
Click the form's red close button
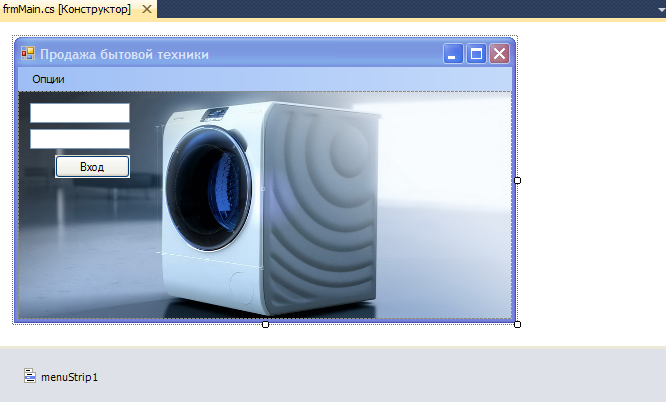(x=499, y=54)
